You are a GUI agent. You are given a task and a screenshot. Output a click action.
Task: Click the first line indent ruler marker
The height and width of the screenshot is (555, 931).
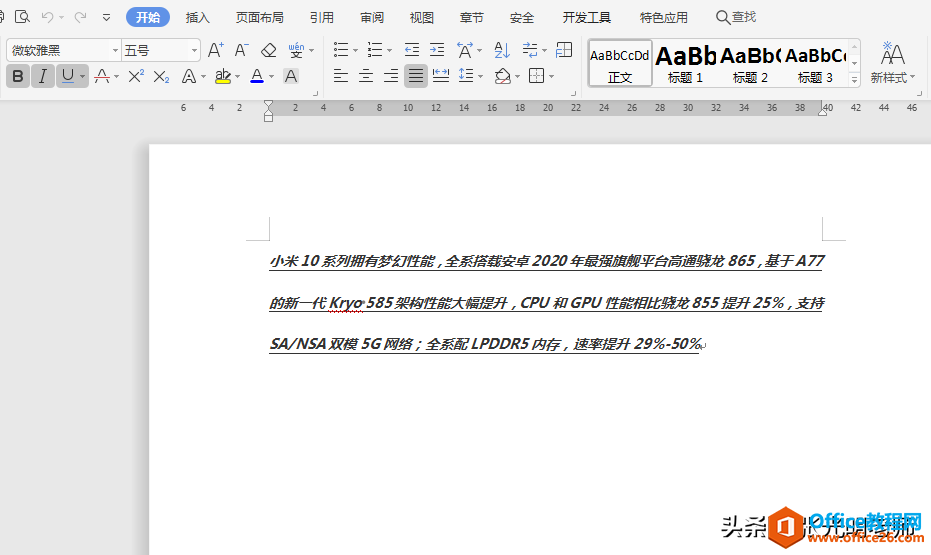(268, 104)
